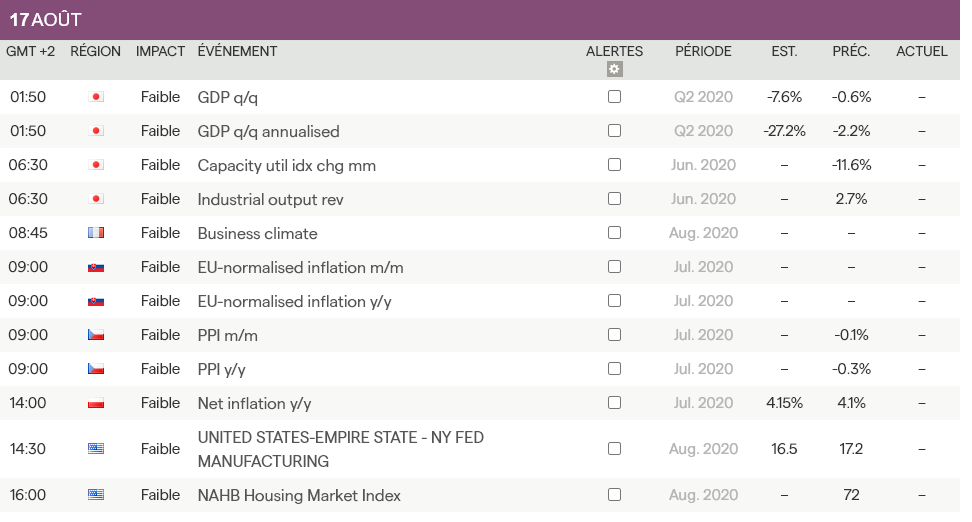
Task: Click the France flag for Business climate
Action: click(x=96, y=233)
